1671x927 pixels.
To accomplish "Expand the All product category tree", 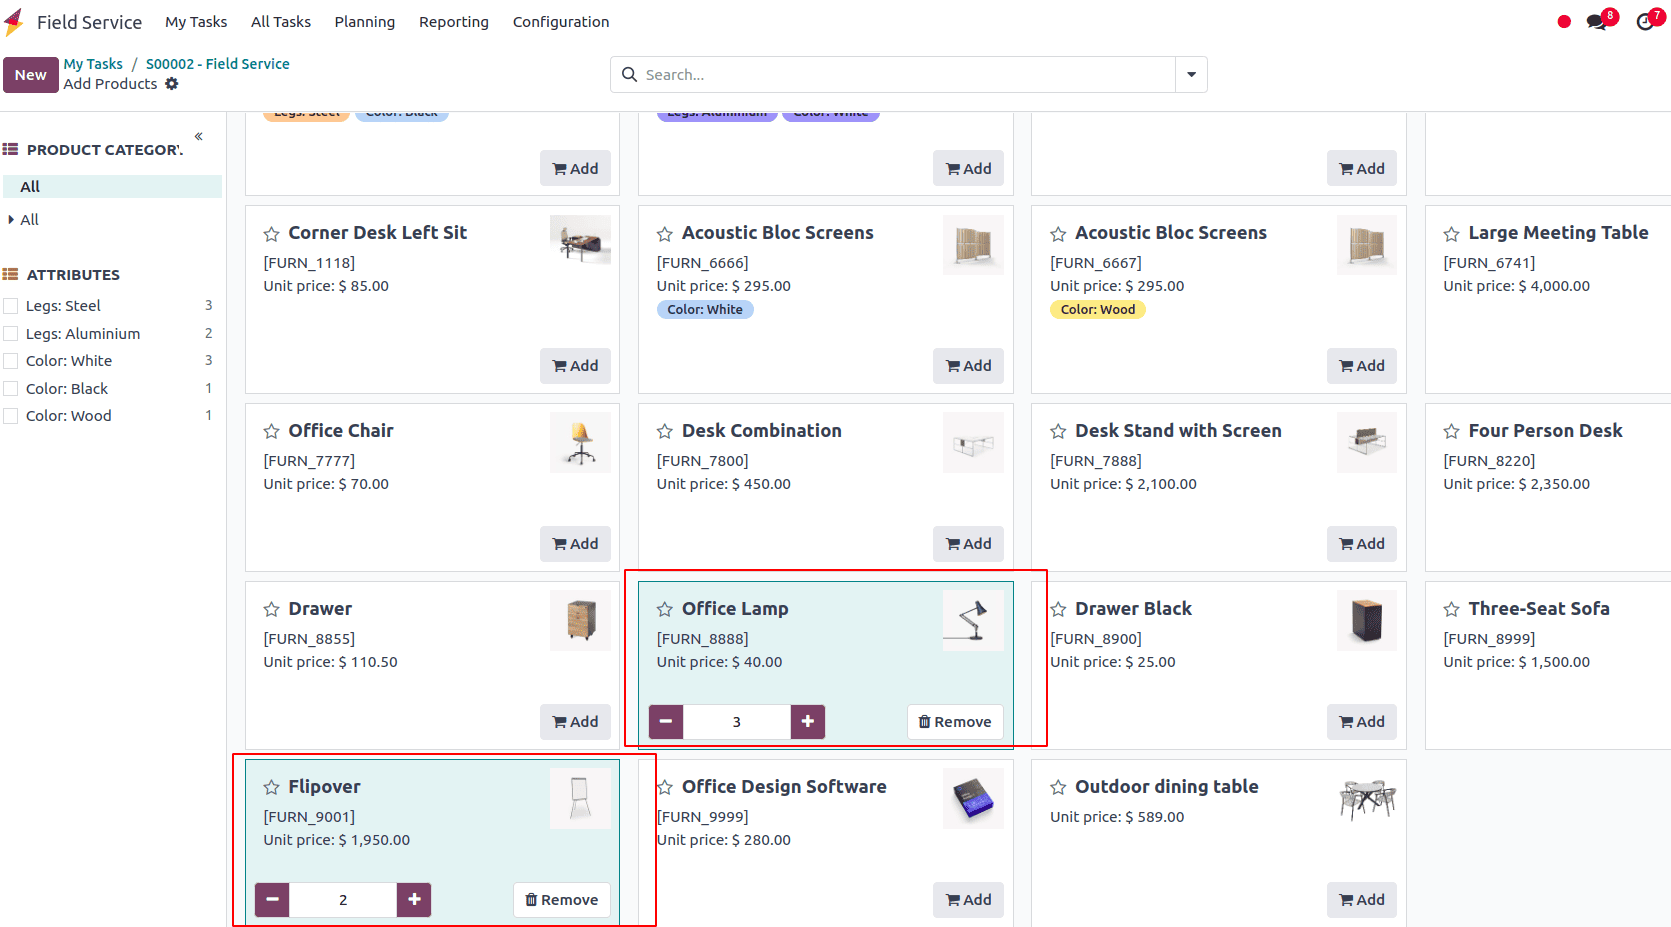I will 11,220.
